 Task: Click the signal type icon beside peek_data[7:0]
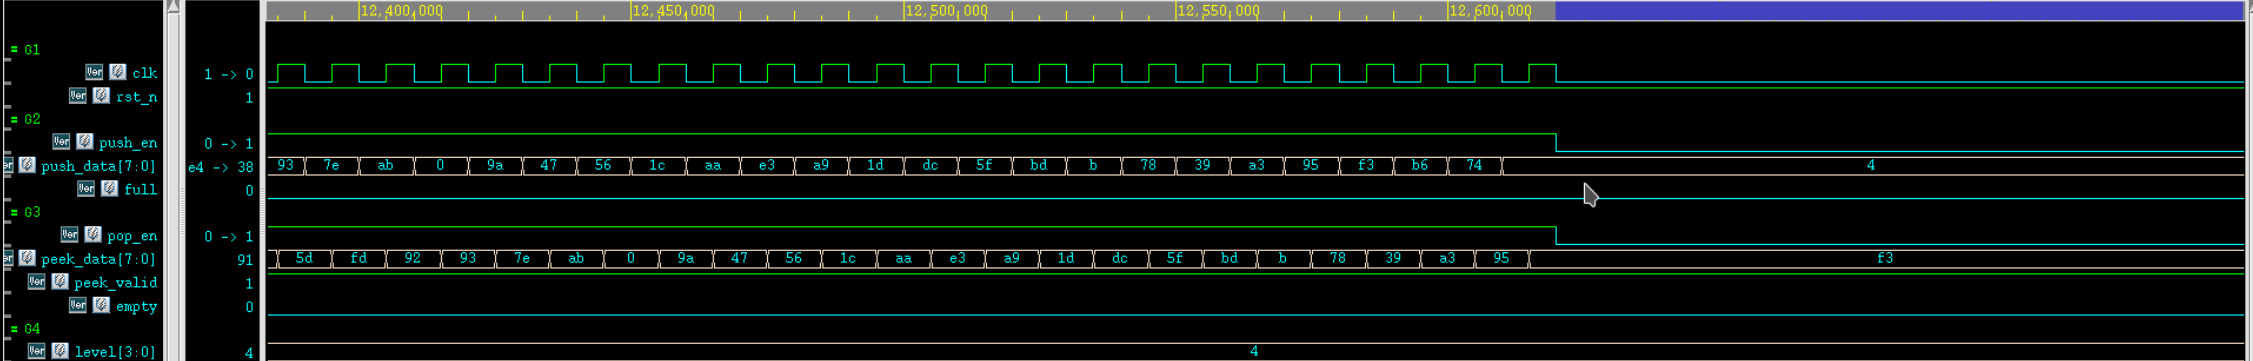(x=28, y=258)
